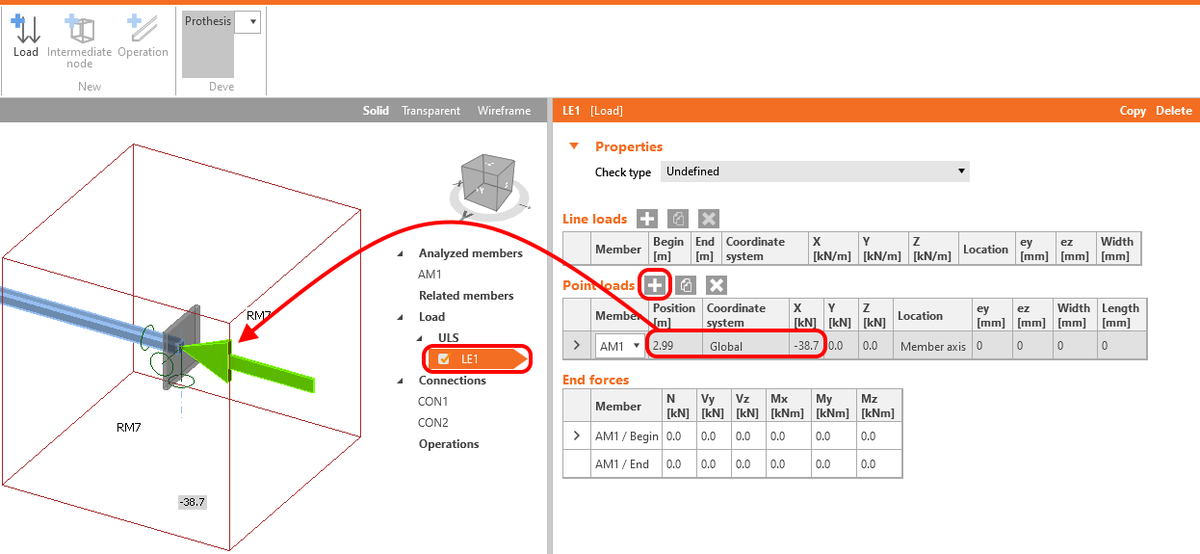Open the Check type dropdown
Screen dimensions: 1200x554
(x=814, y=171)
